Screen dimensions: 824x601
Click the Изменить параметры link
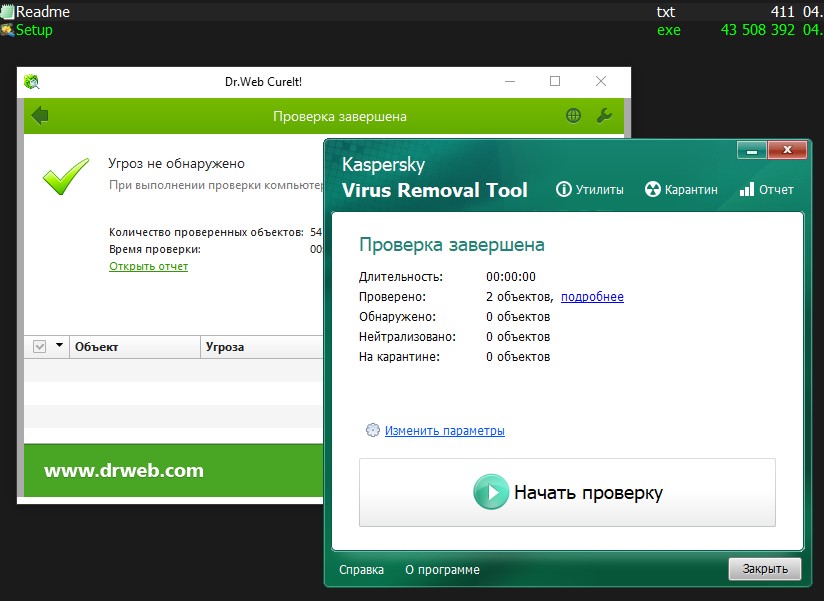pyautogui.click(x=445, y=430)
